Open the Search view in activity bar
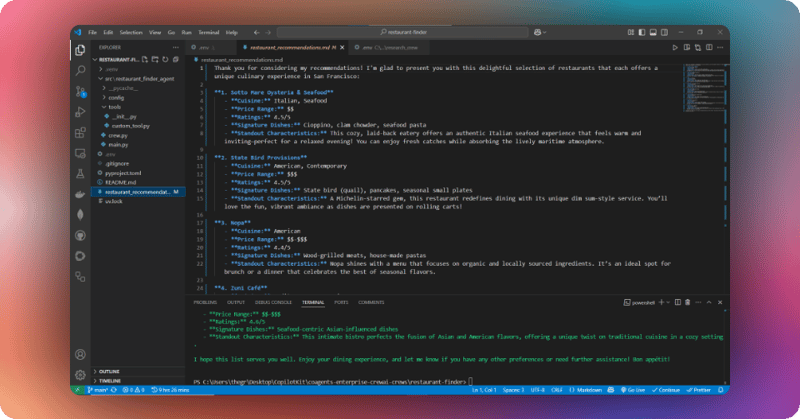 coord(80,70)
